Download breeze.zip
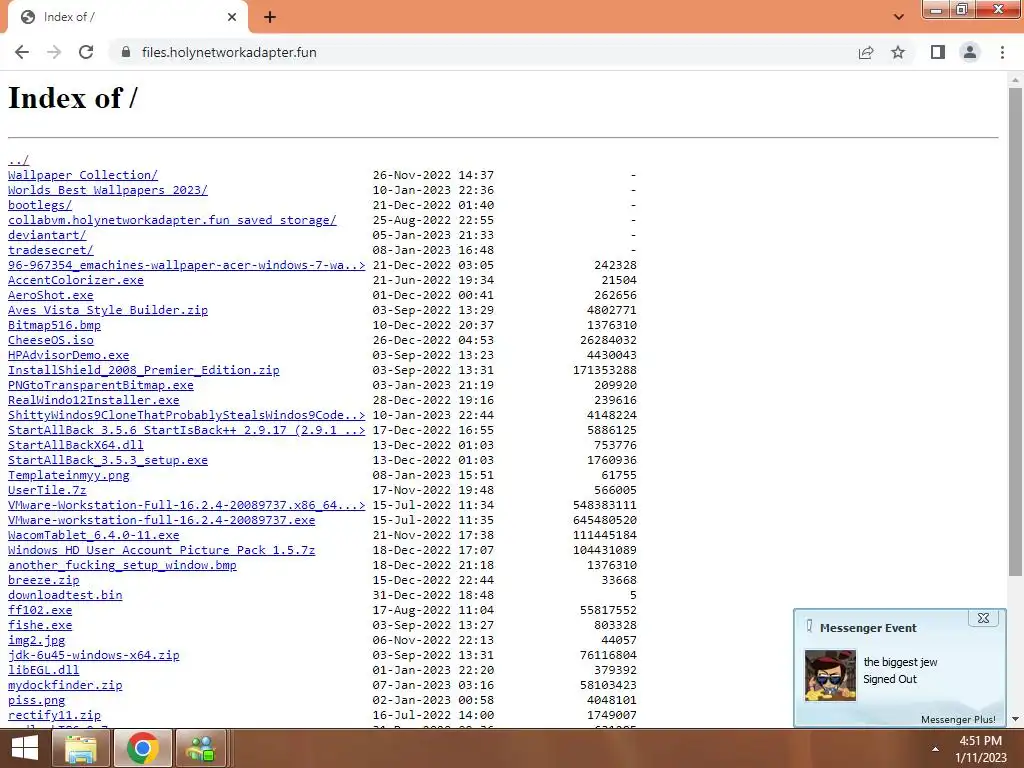Image resolution: width=1024 pixels, height=768 pixels. [44, 581]
